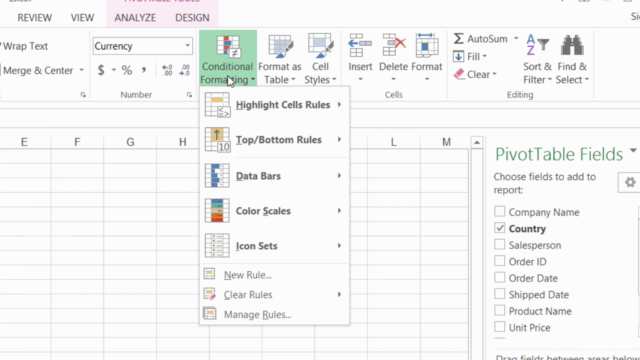Image resolution: width=640 pixels, height=360 pixels.
Task: Check the Unit Price field
Action: (x=500, y=327)
